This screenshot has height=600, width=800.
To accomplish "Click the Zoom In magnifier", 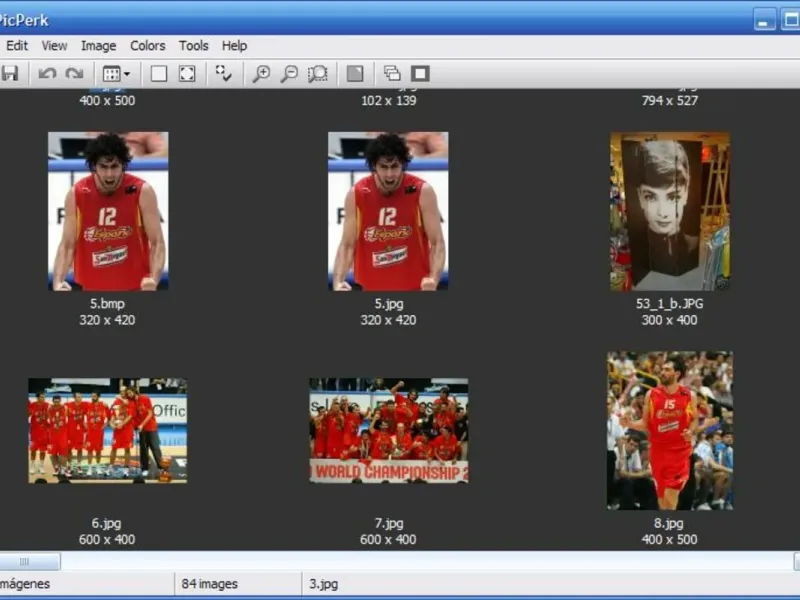I will pyautogui.click(x=261, y=73).
